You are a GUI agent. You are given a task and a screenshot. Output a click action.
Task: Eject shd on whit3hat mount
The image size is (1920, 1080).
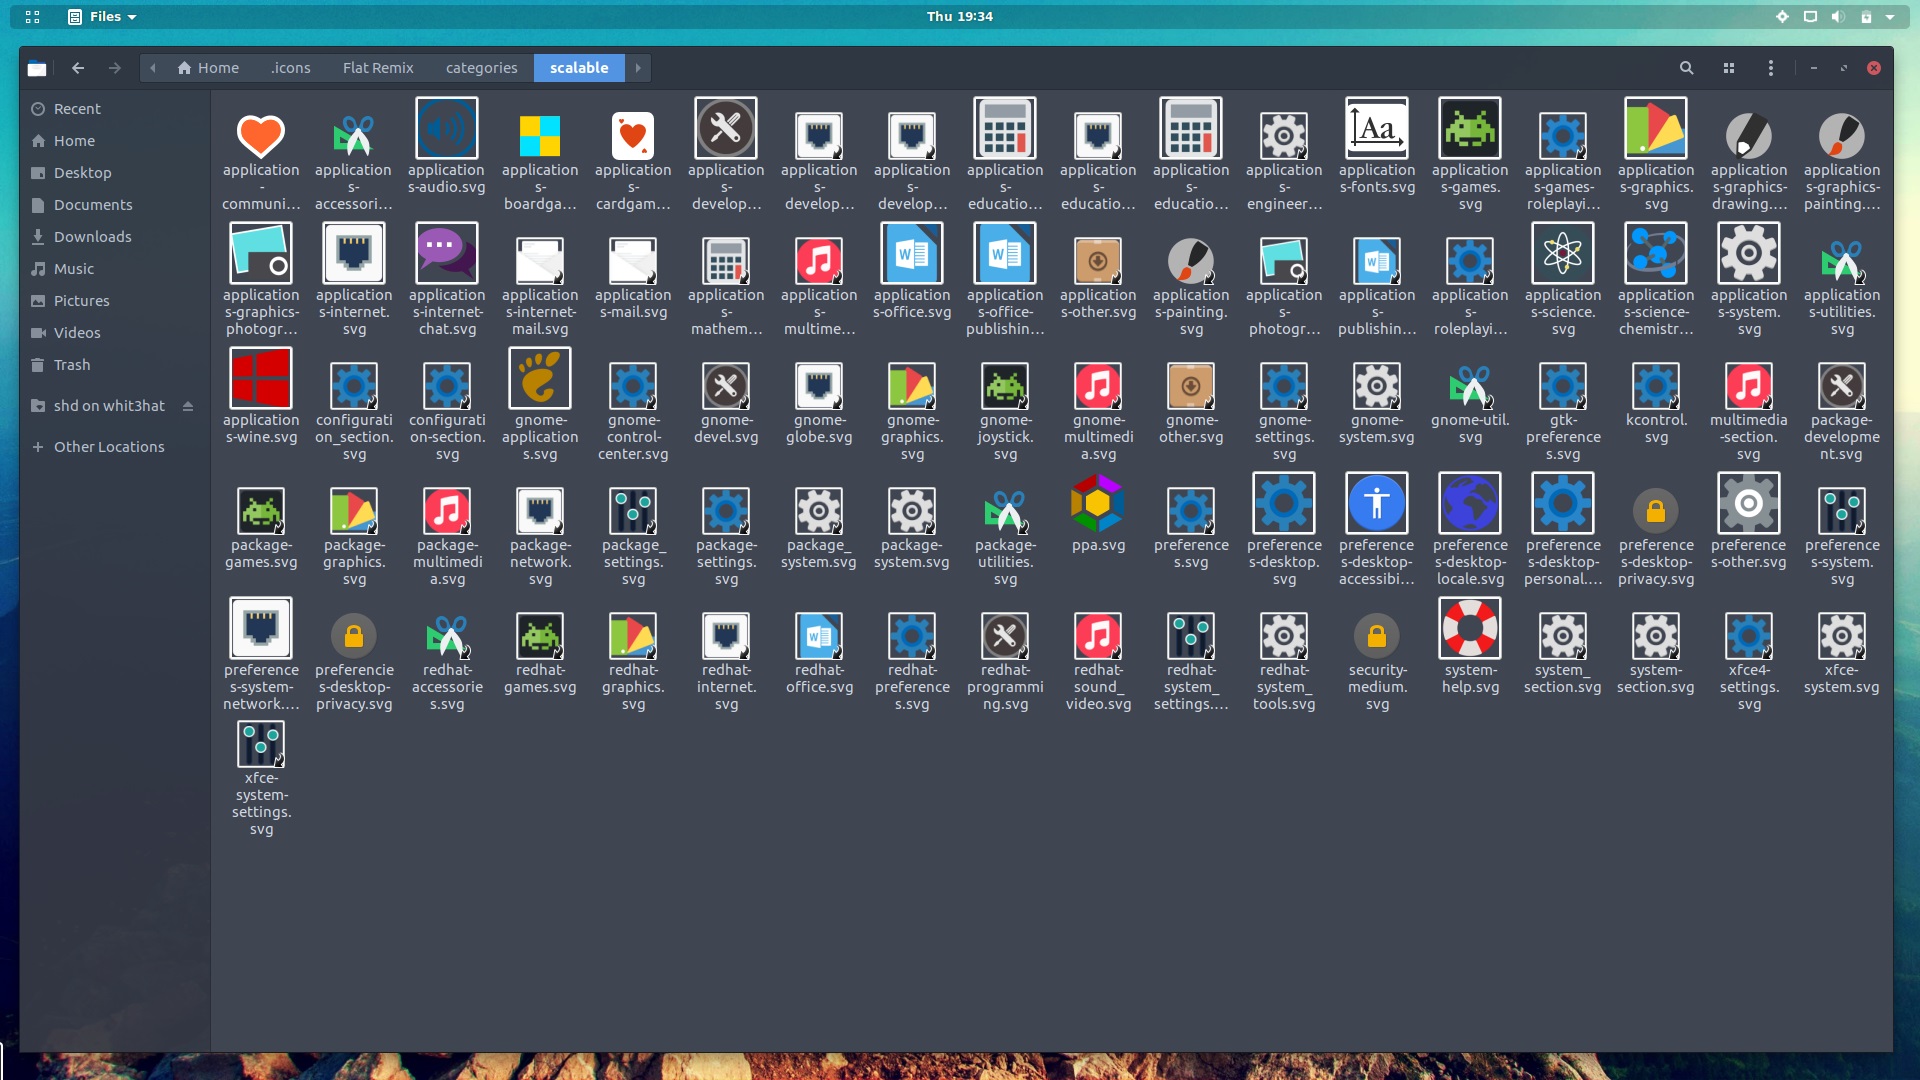point(188,406)
